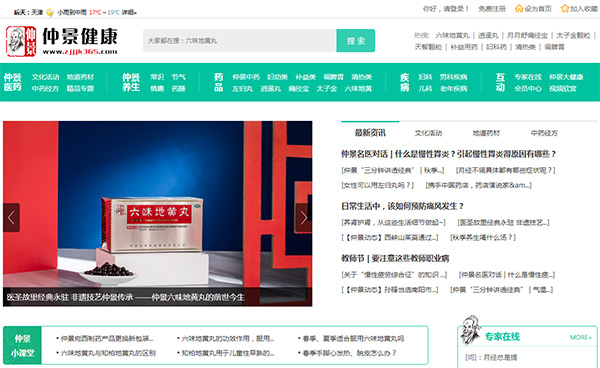
Task: Focus the search box showing 六味地黄丸
Action: click(x=240, y=41)
